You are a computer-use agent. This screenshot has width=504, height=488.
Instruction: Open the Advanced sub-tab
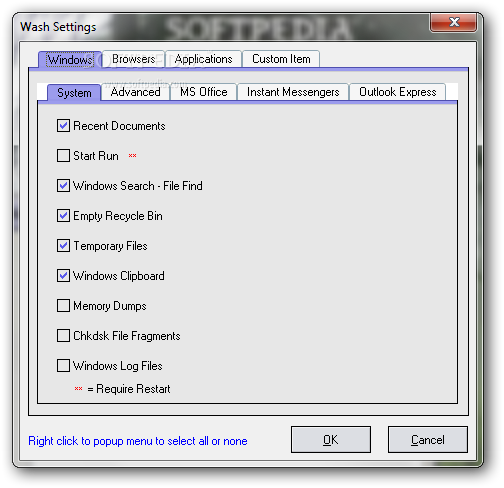pyautogui.click(x=135, y=92)
